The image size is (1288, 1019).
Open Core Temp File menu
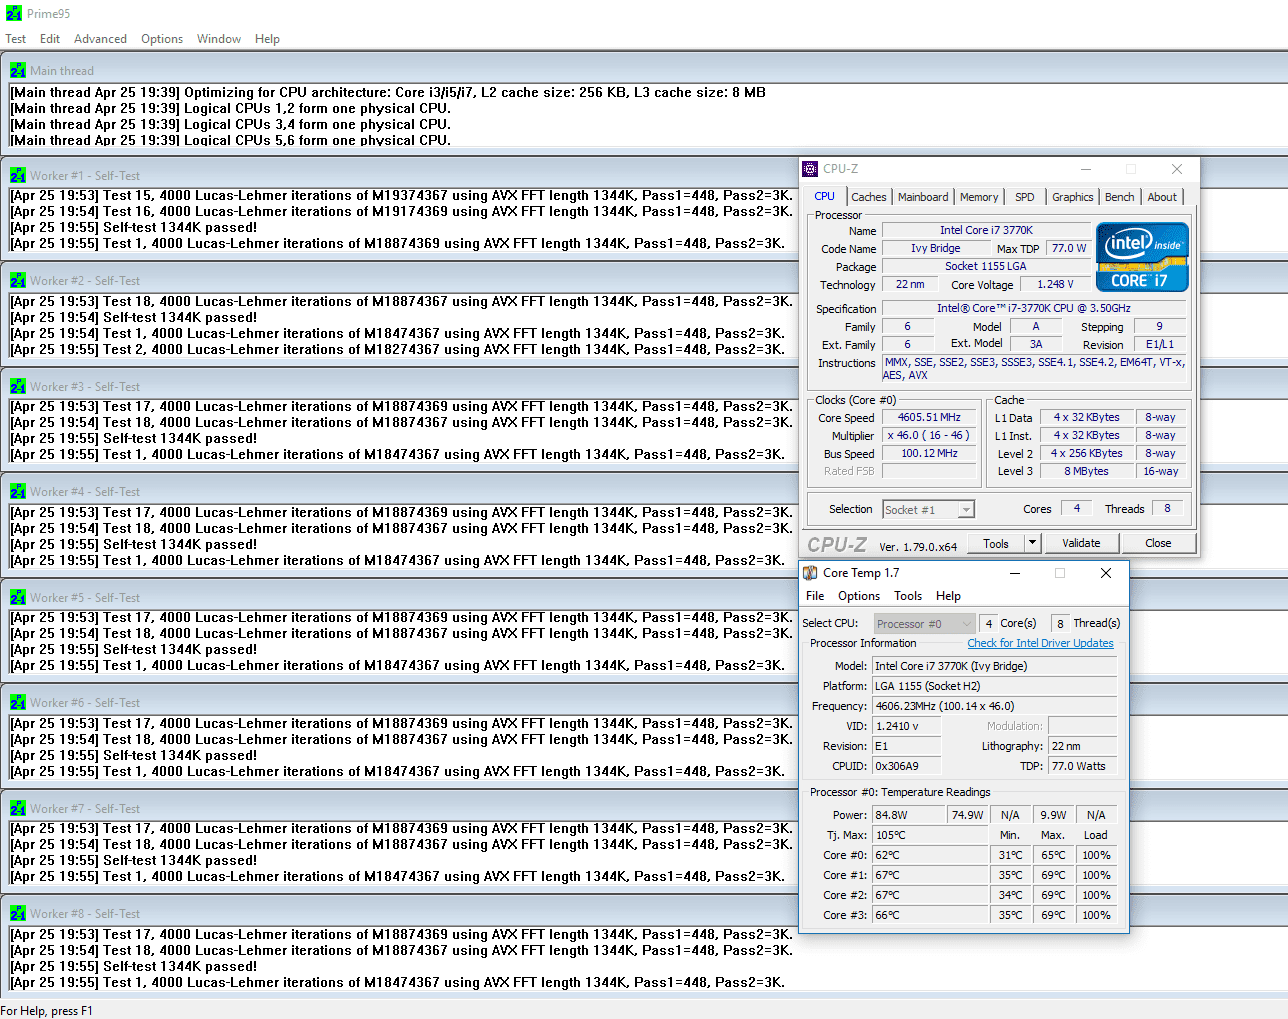[x=815, y=596]
